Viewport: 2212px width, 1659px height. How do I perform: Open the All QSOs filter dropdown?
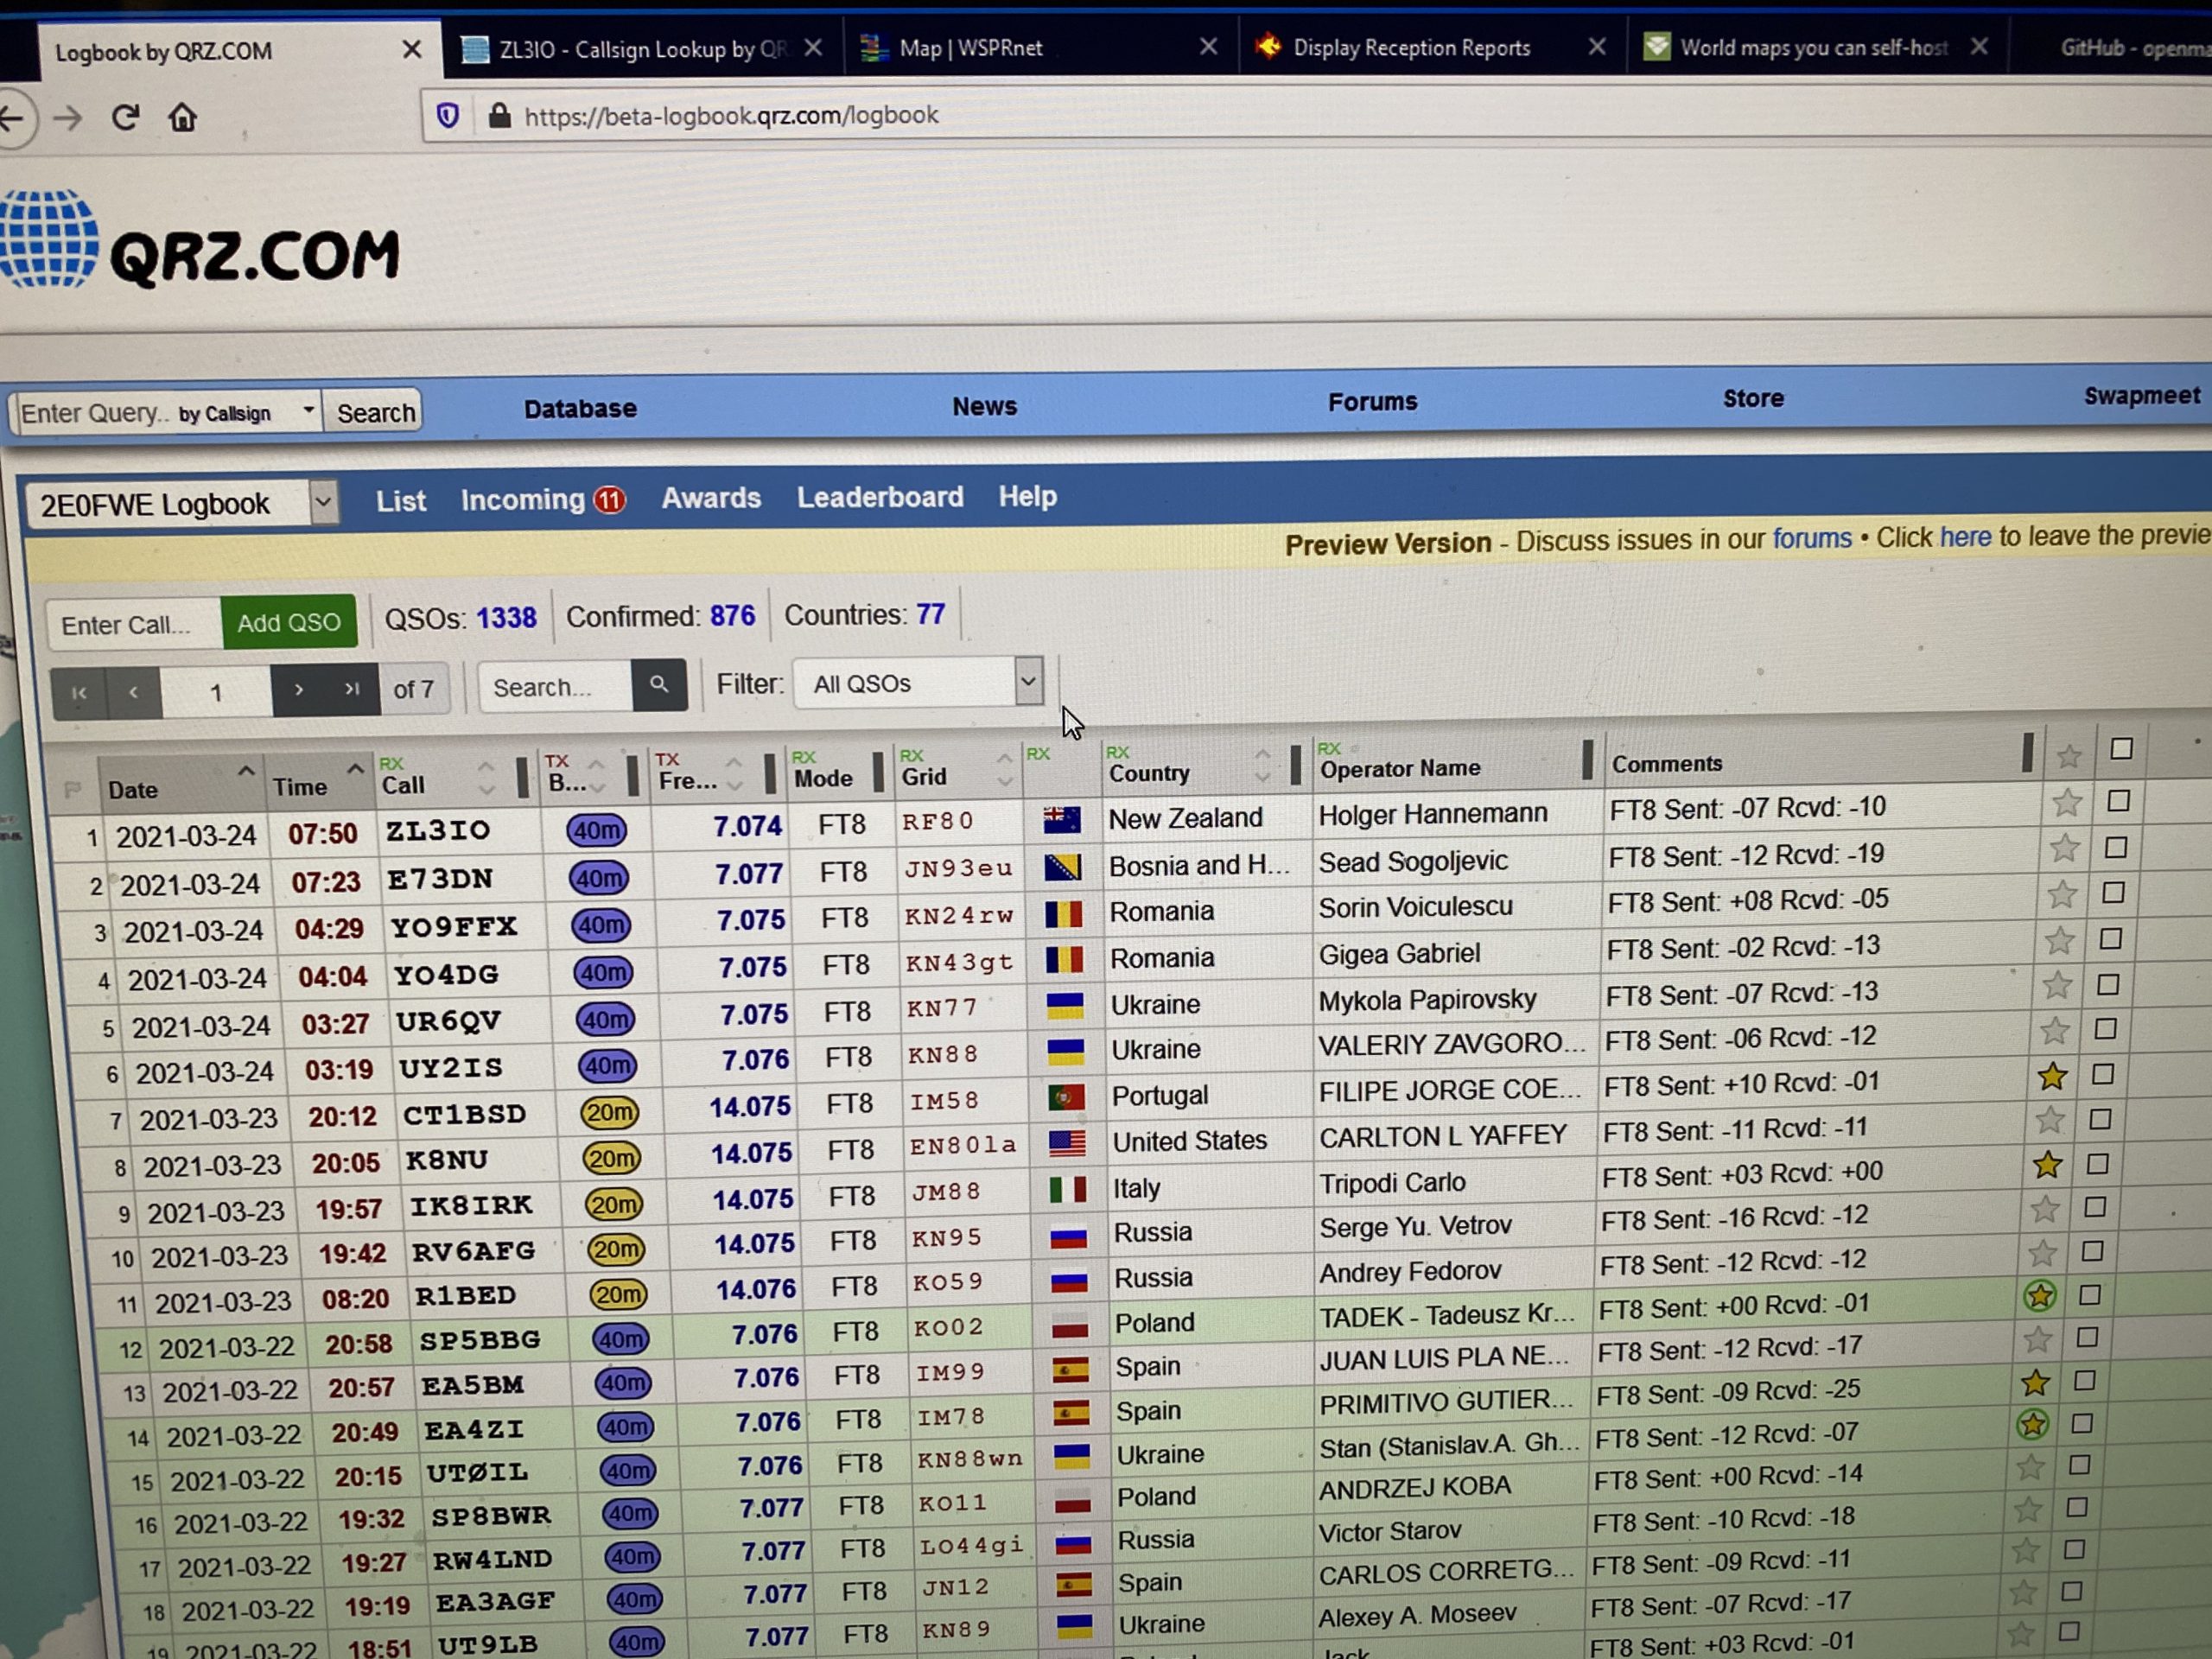click(1028, 682)
